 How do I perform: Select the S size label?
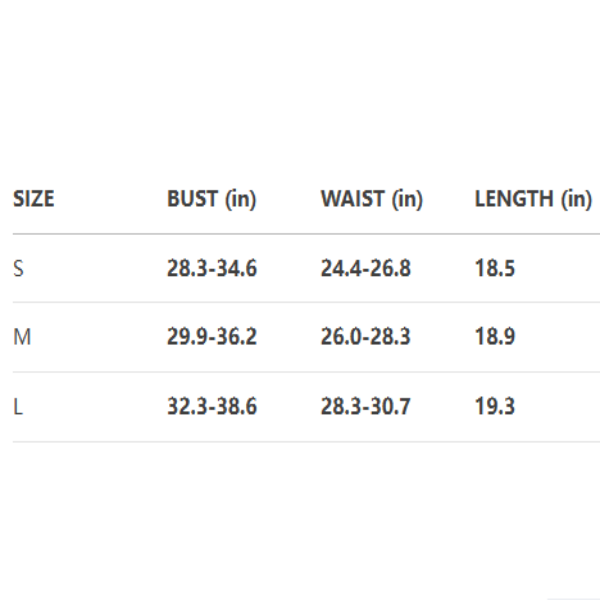point(18,268)
